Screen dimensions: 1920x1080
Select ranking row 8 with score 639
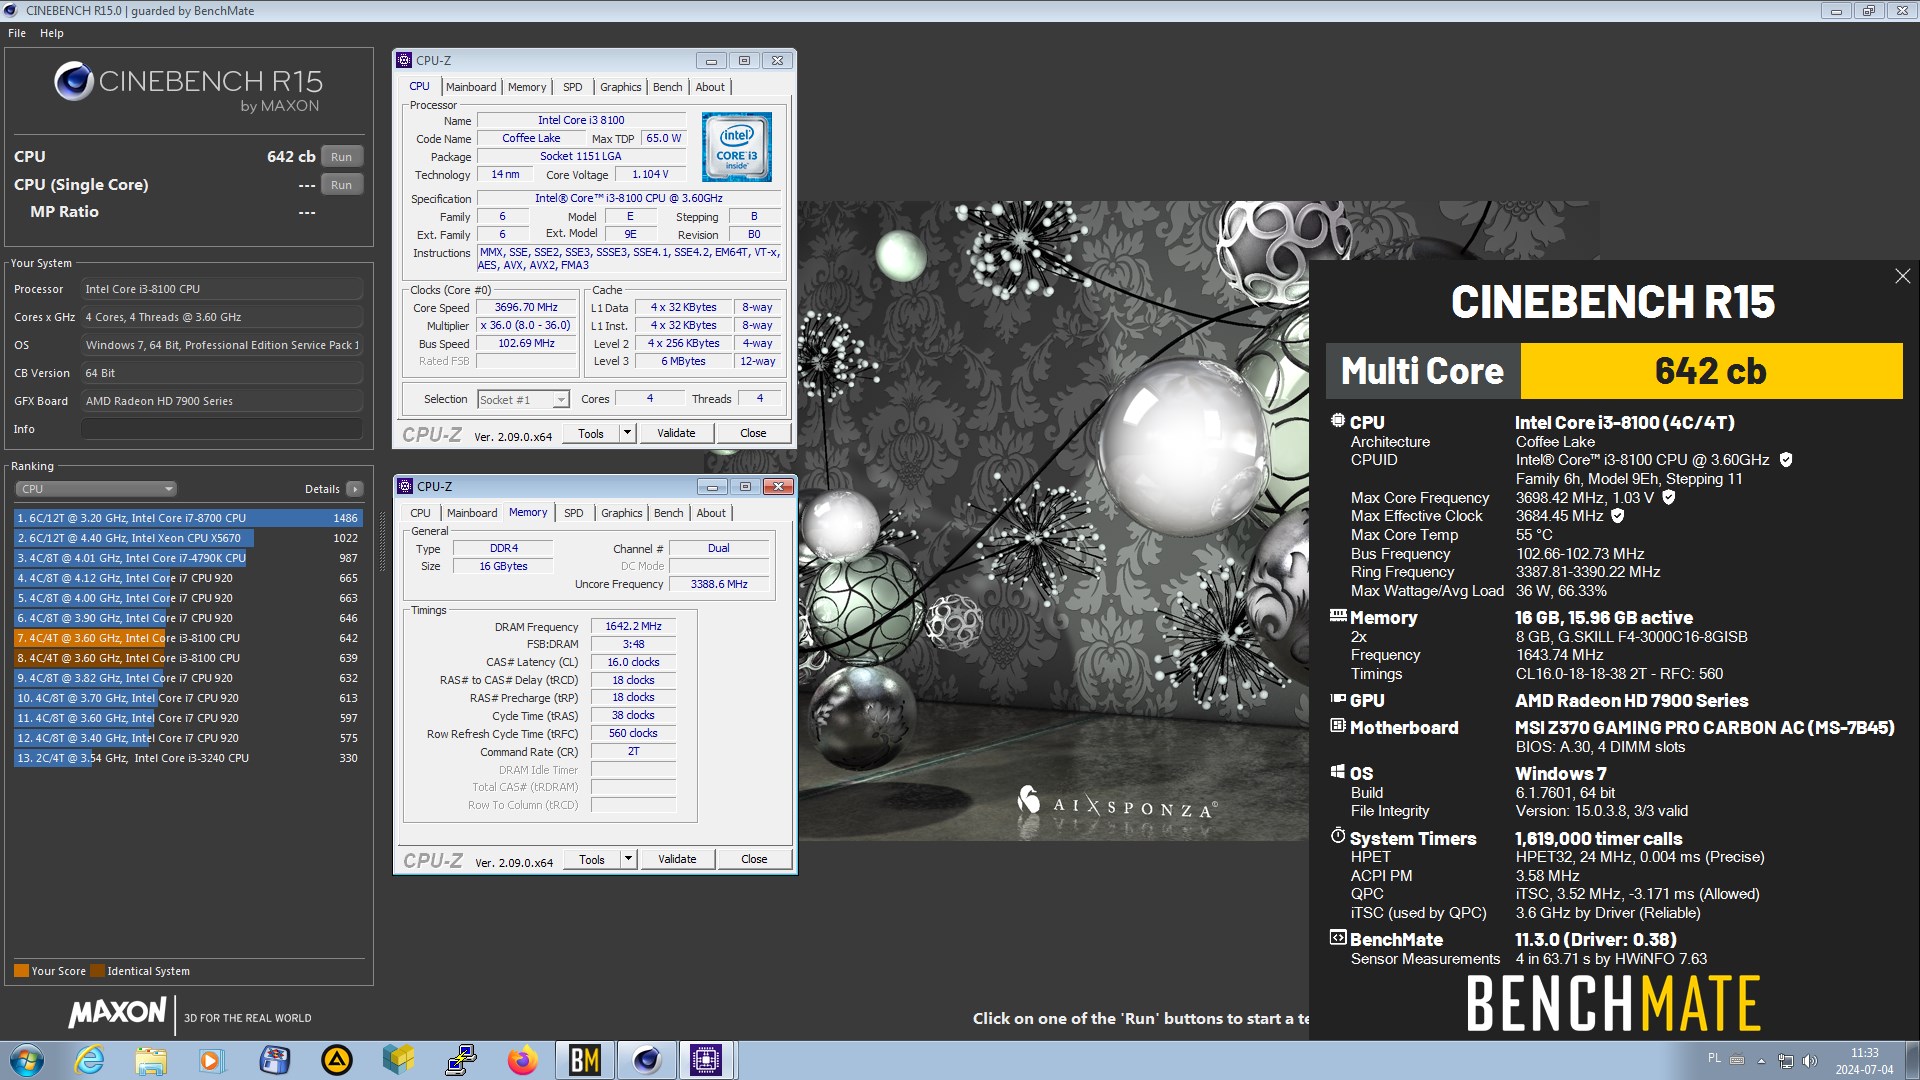tap(188, 658)
